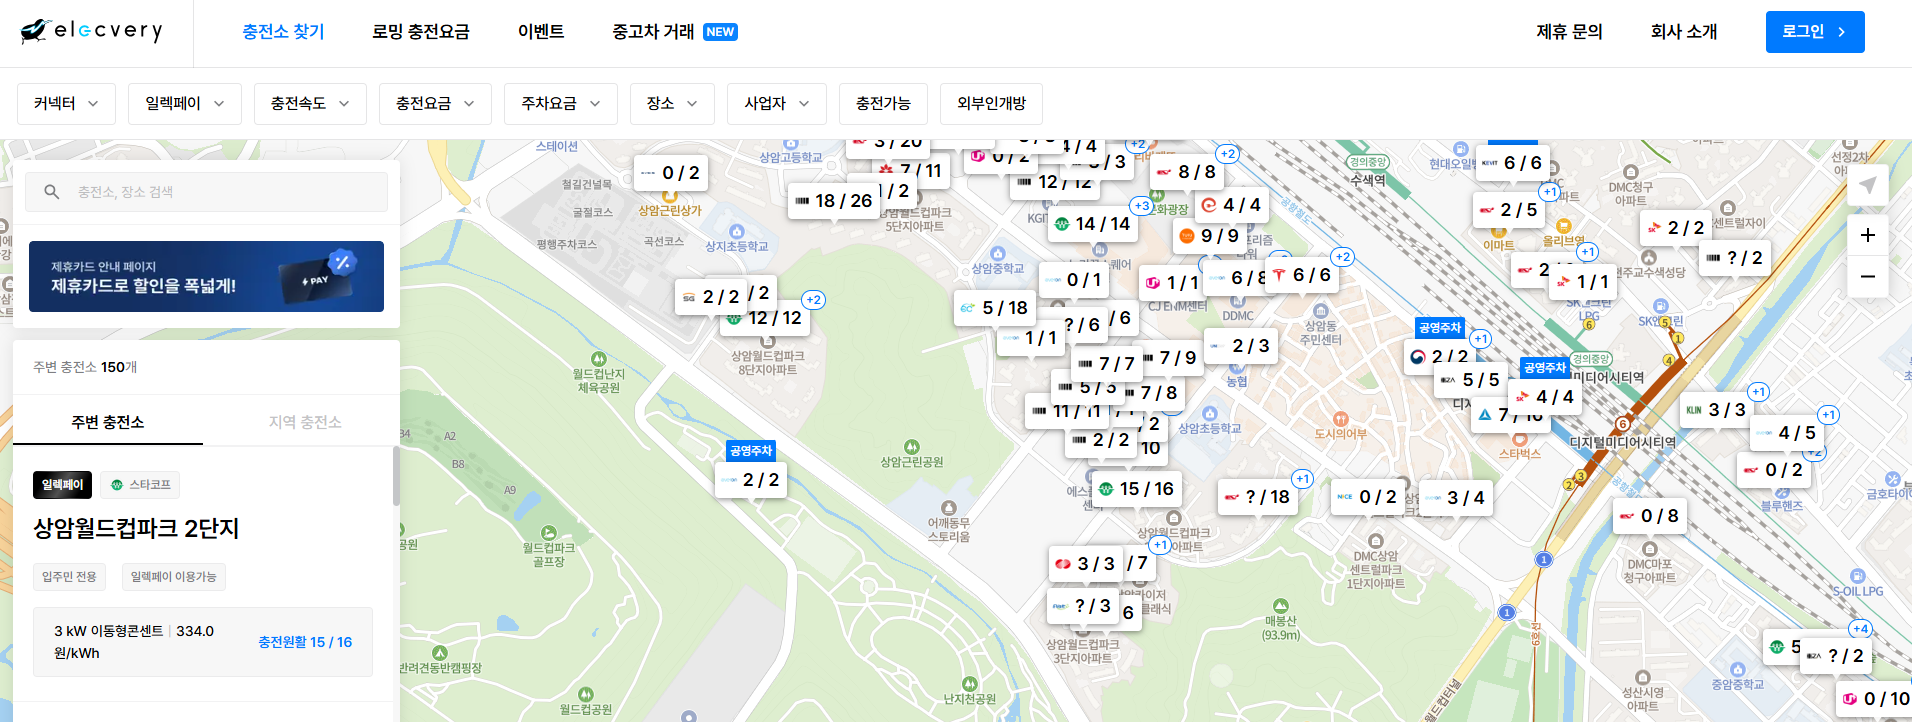Image resolution: width=1912 pixels, height=722 pixels.
Task: Click the my-location arrow icon
Action: pos(1867,185)
